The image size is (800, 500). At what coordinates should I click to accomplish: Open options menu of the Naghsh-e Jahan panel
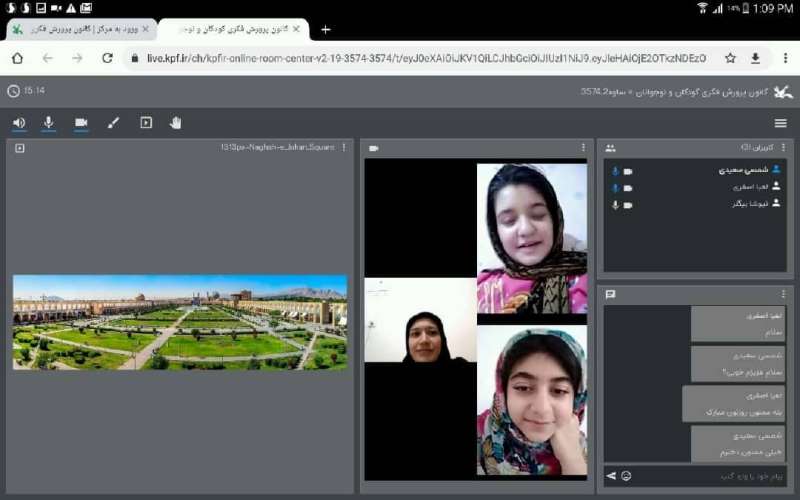point(344,148)
